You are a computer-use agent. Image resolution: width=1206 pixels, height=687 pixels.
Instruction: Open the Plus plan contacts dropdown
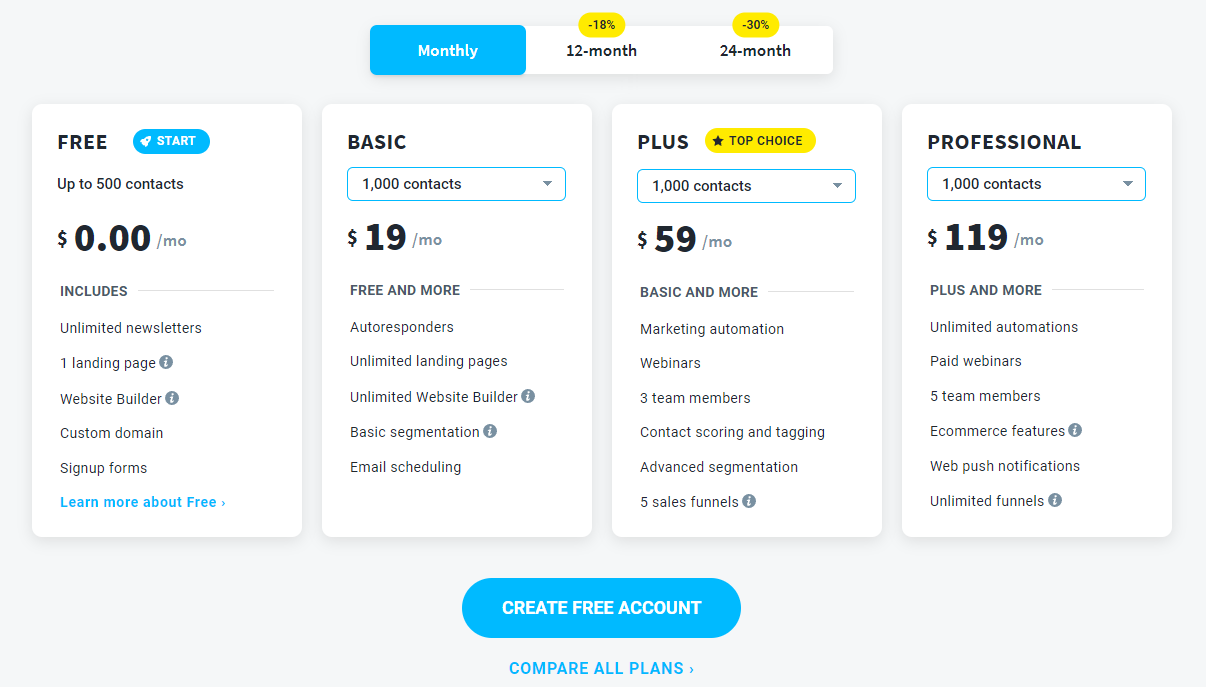pyautogui.click(x=746, y=186)
